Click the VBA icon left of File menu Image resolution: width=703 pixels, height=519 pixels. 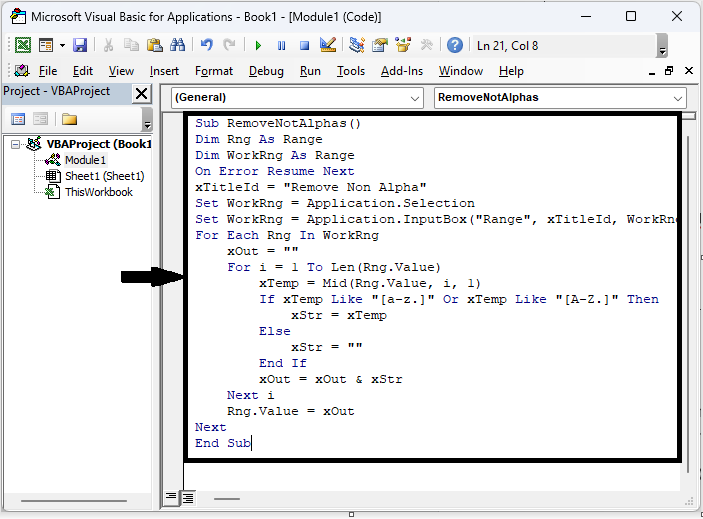[x=22, y=71]
